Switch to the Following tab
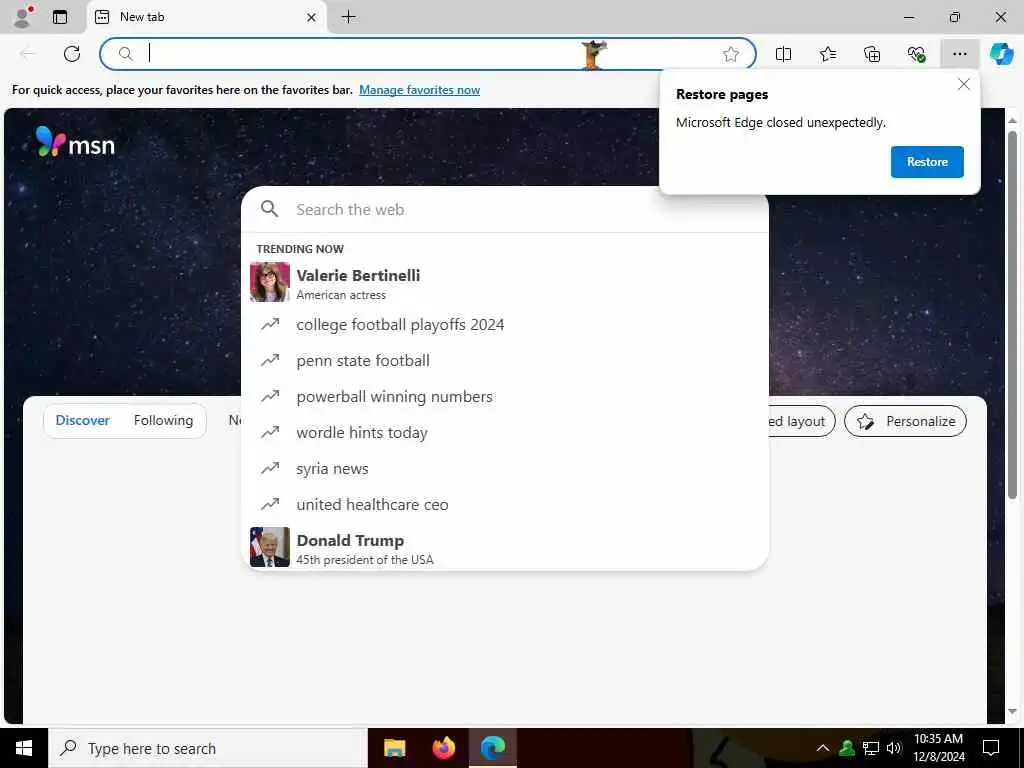The height and width of the screenshot is (768, 1024). [x=163, y=421]
